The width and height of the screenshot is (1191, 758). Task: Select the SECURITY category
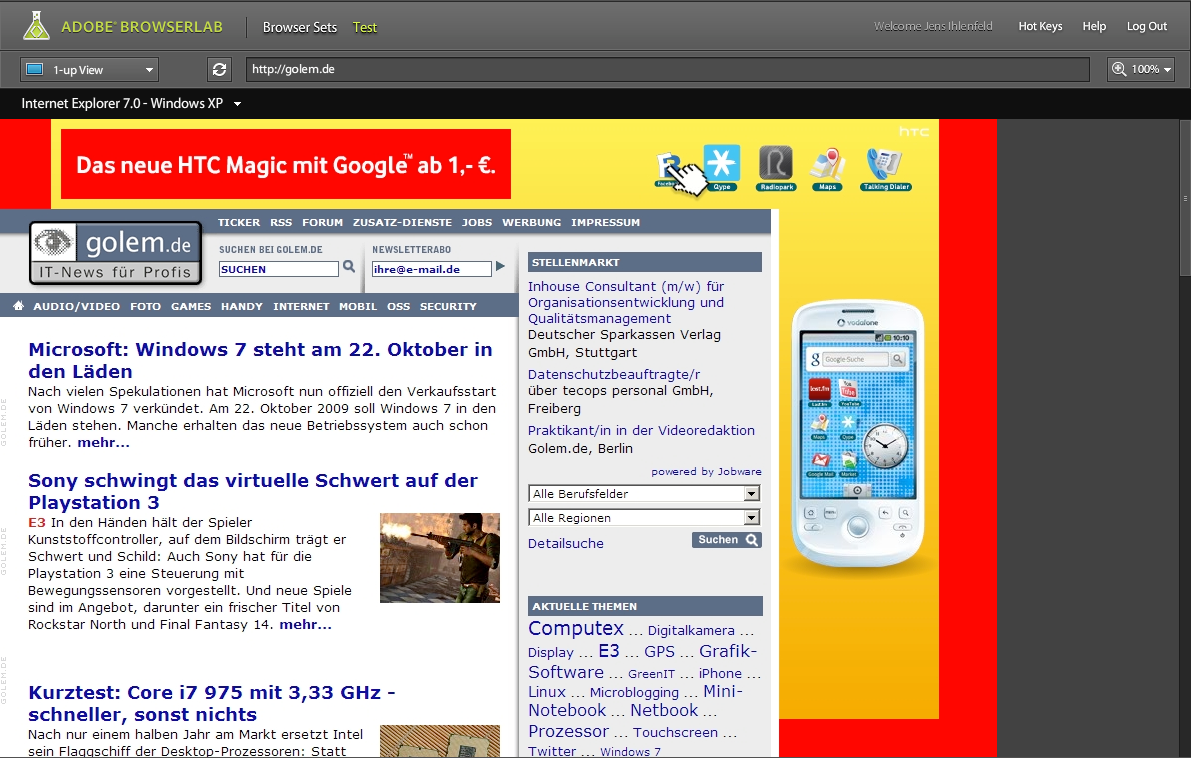click(448, 306)
